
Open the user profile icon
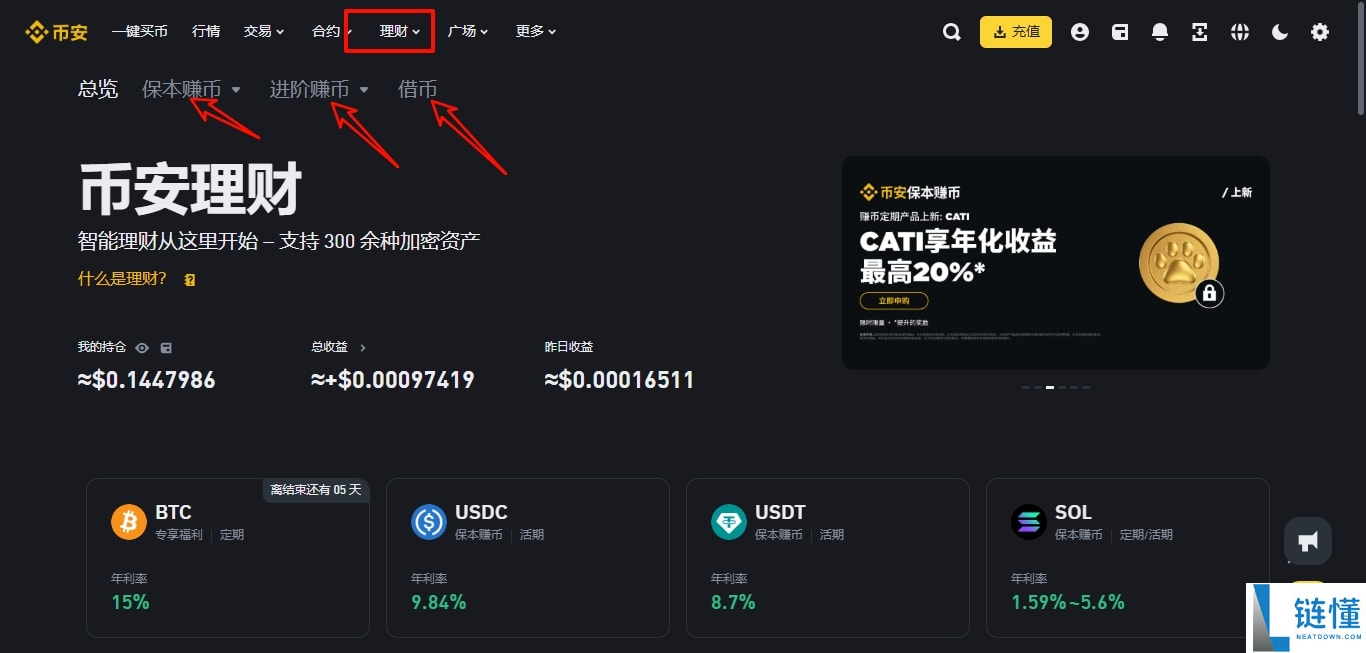[x=1080, y=32]
